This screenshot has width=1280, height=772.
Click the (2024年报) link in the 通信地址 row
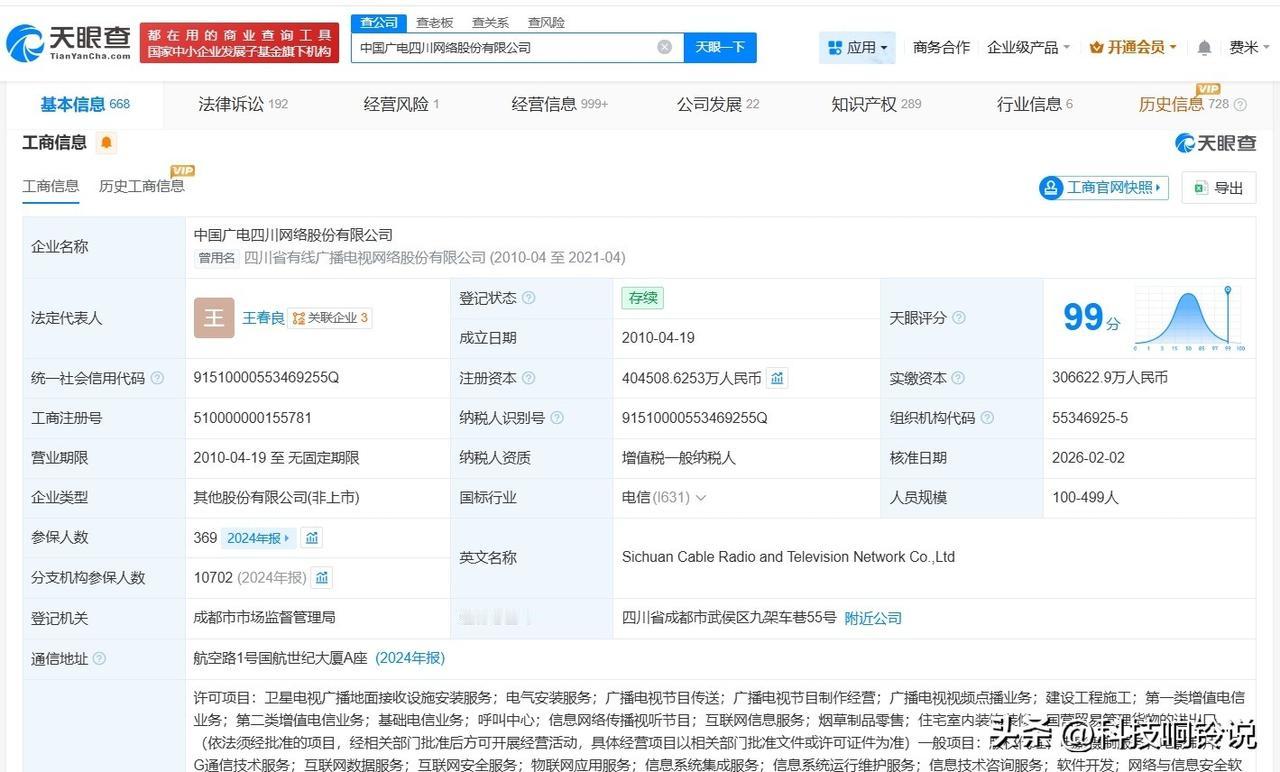point(410,658)
